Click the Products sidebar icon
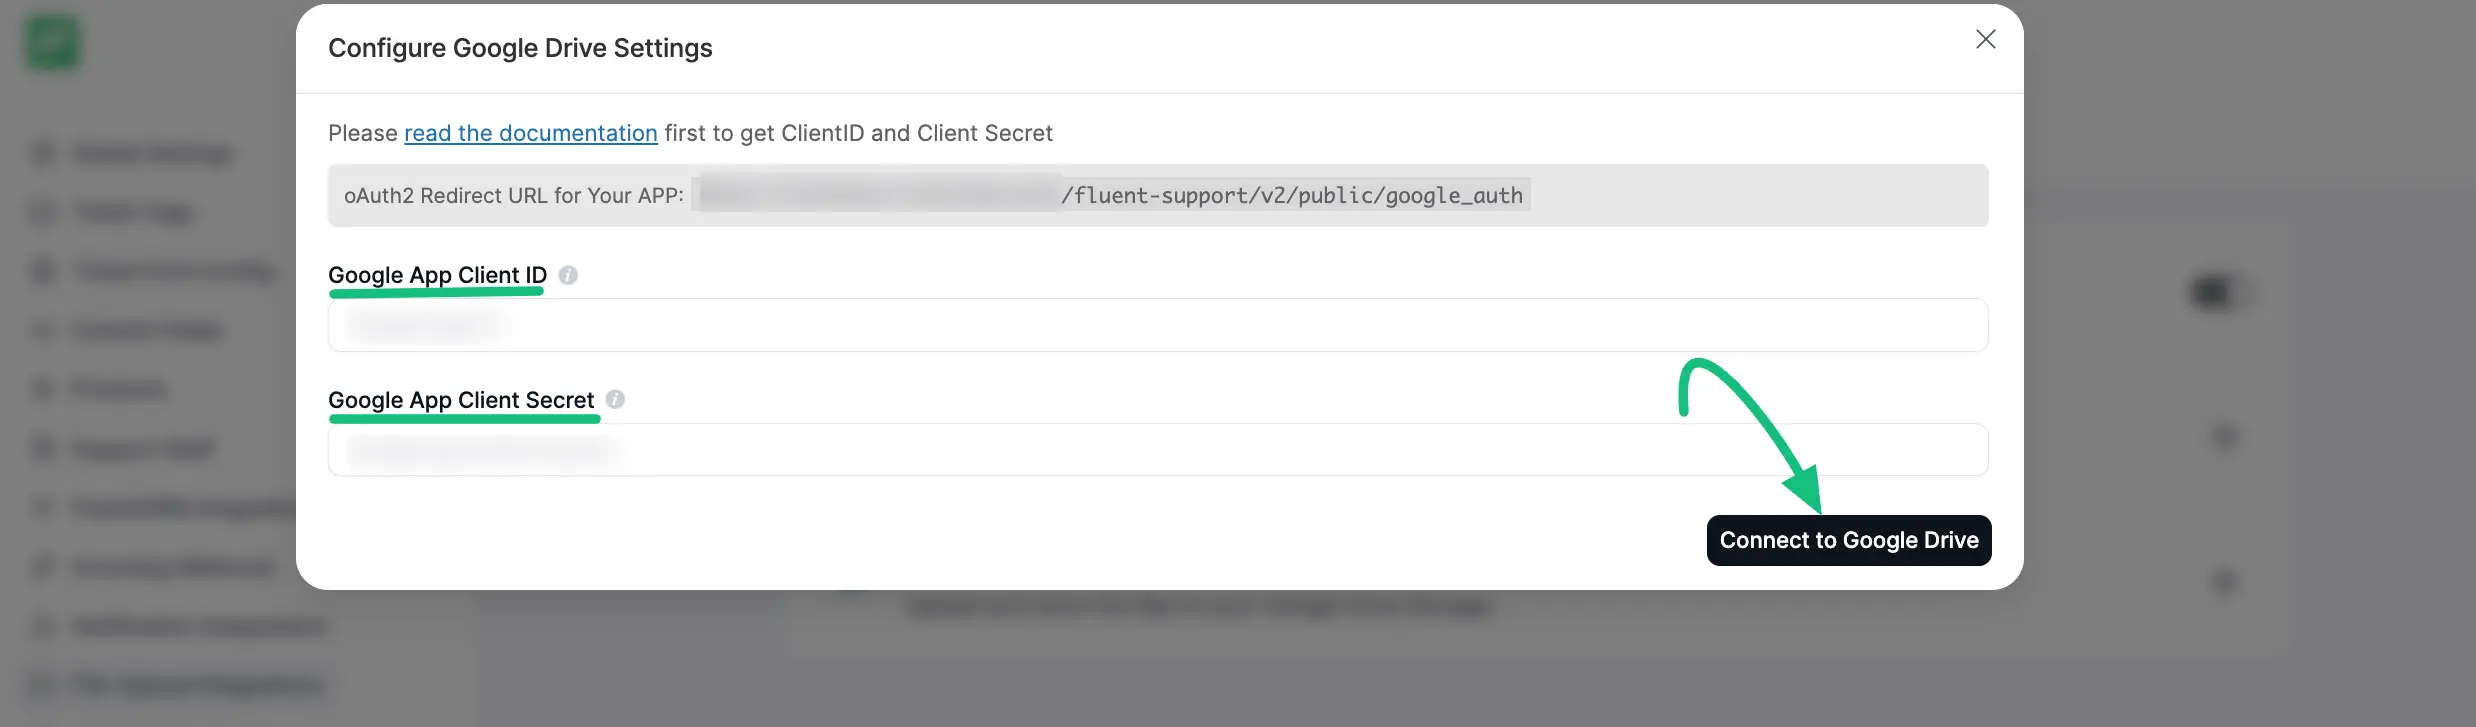The width and height of the screenshot is (2476, 727). (40, 388)
